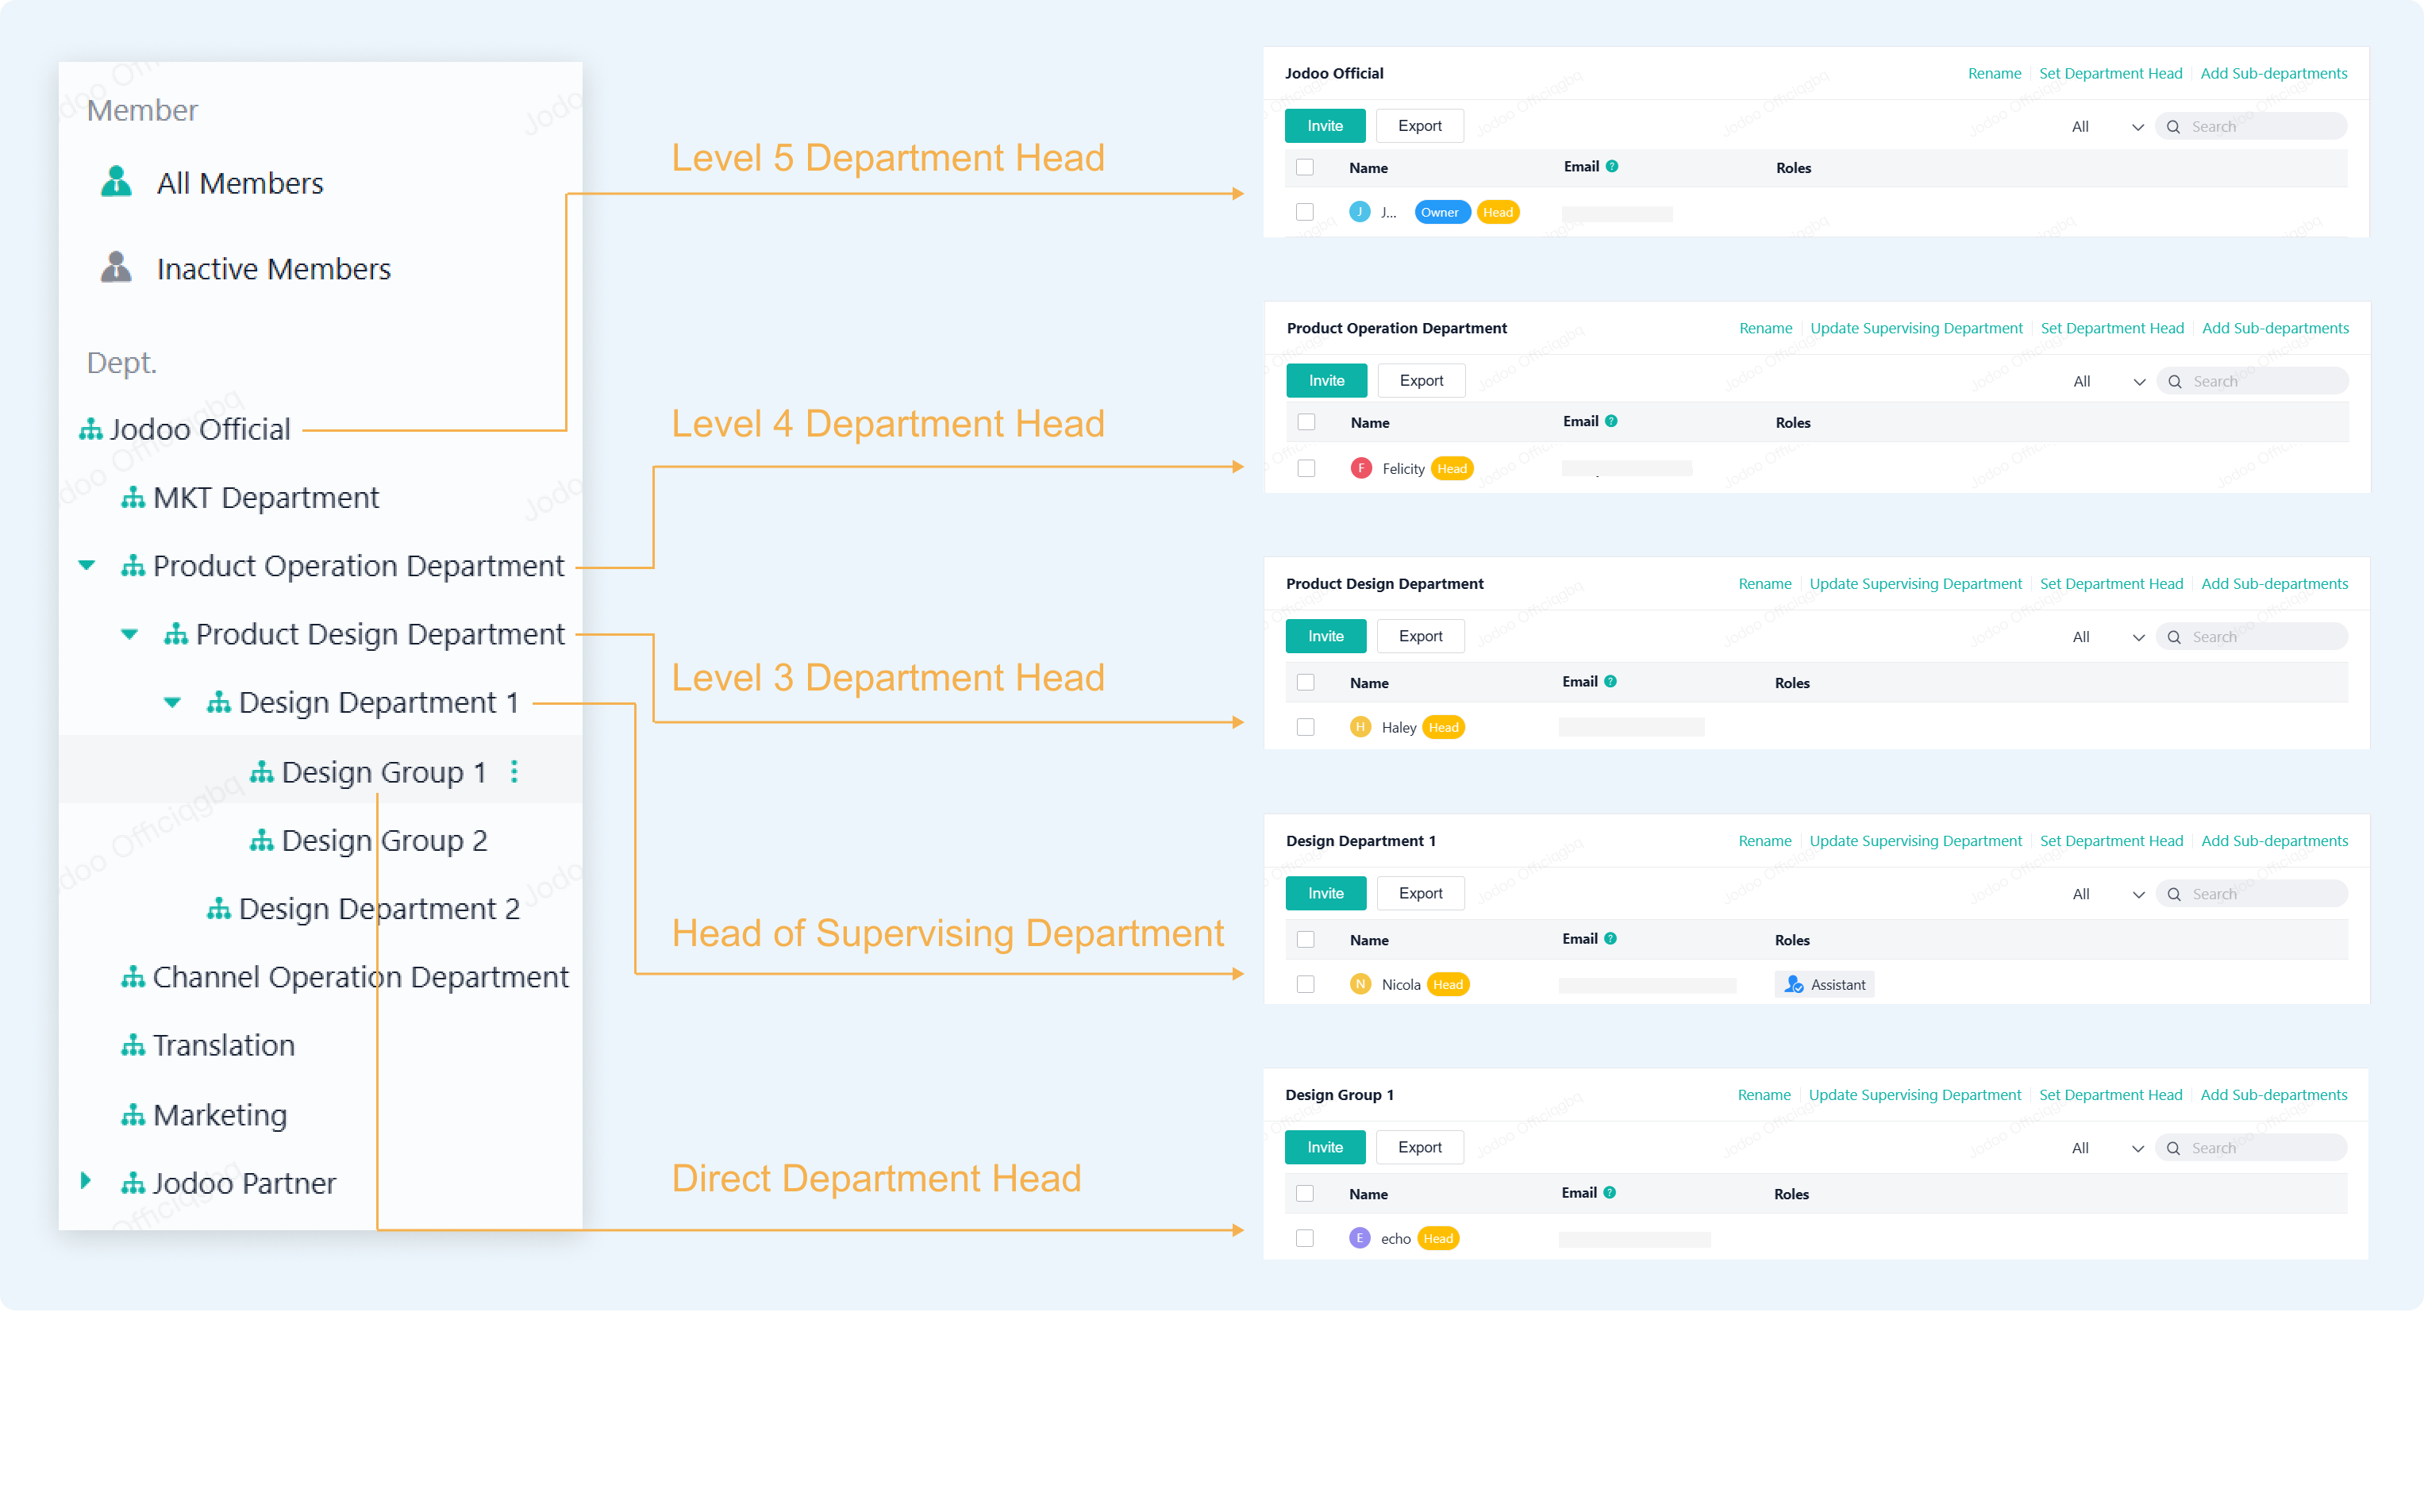Collapse the Product Operation Department tree node
This screenshot has height=1512, width=2424.
coord(87,566)
